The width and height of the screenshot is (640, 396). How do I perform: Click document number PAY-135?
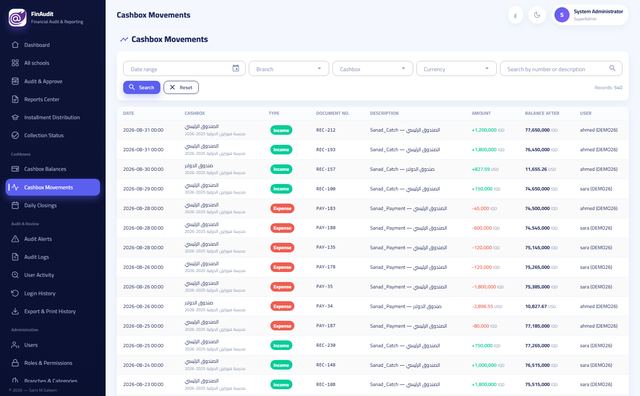(326, 247)
